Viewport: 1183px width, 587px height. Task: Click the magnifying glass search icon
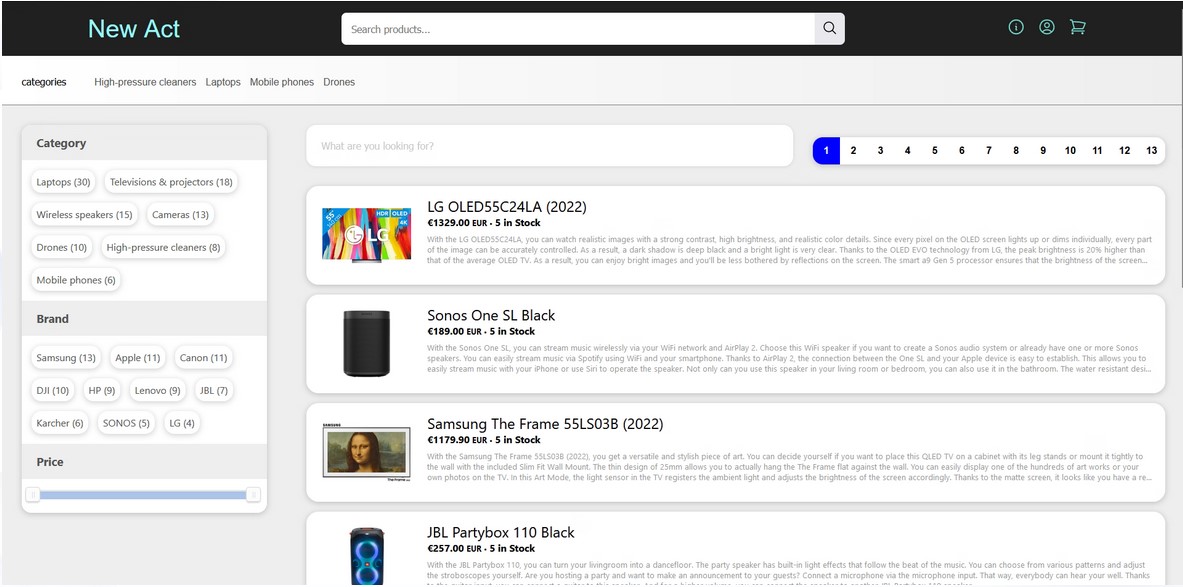coord(829,29)
